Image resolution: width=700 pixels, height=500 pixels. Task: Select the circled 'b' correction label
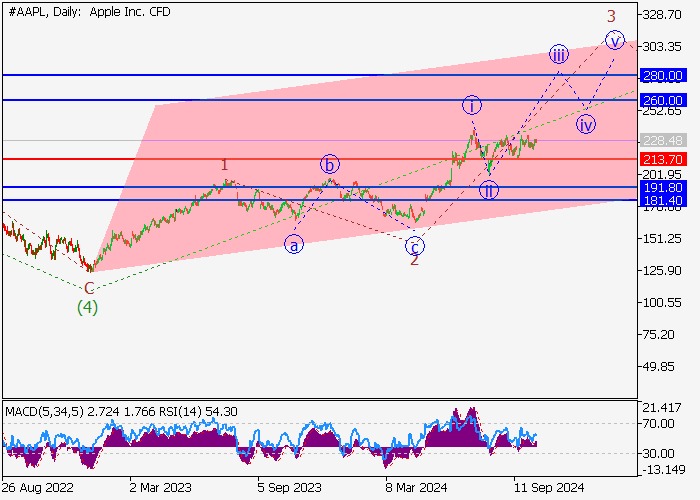tap(329, 165)
